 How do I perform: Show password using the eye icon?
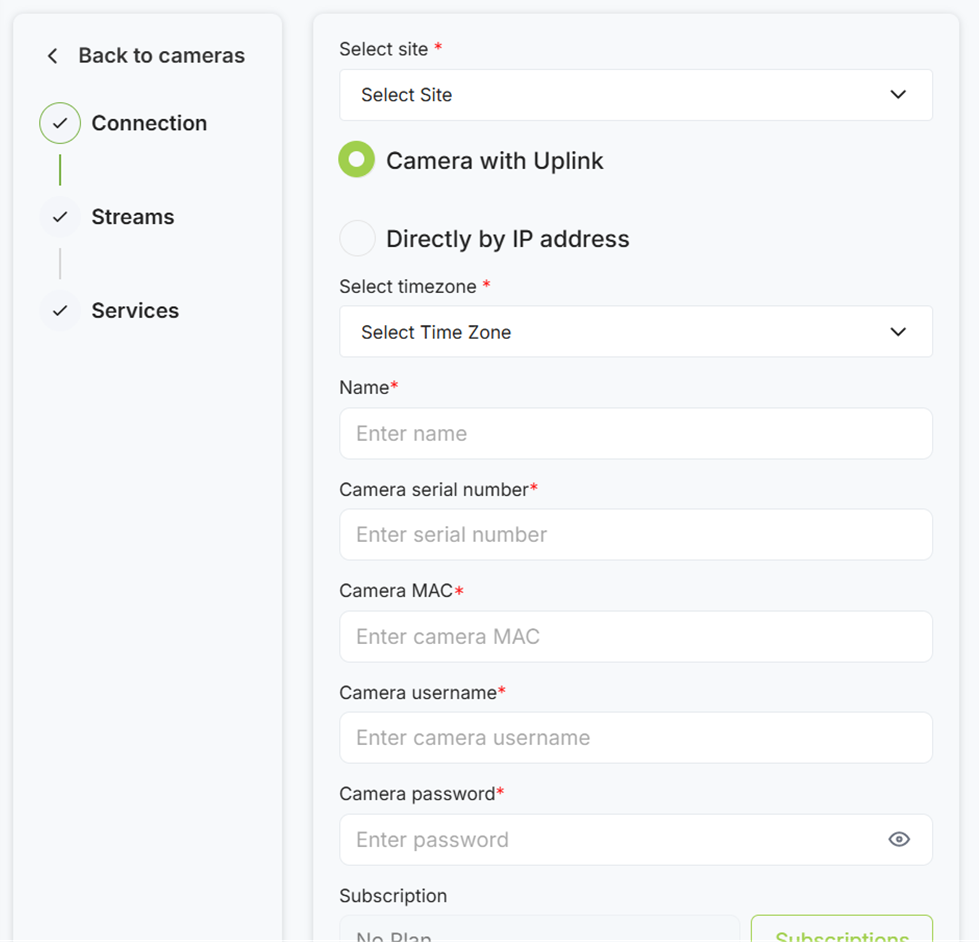click(x=898, y=839)
